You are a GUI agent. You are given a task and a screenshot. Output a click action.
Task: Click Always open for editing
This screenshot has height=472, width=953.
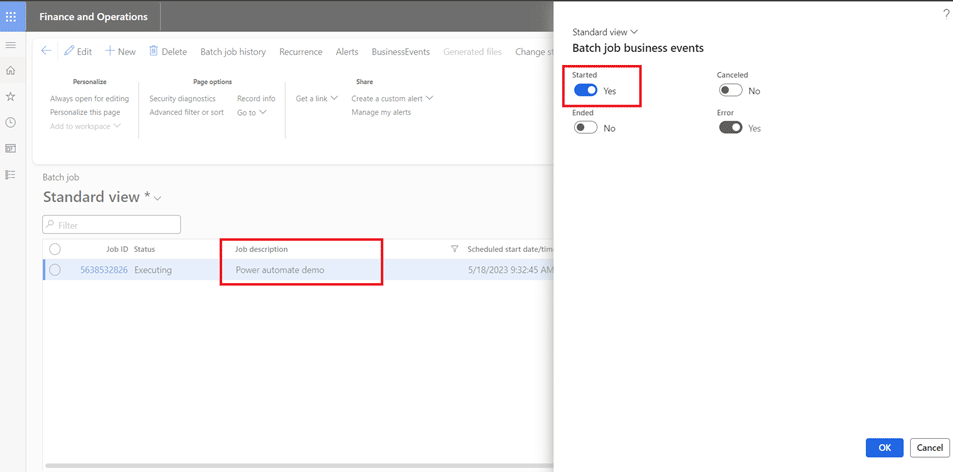click(x=89, y=98)
